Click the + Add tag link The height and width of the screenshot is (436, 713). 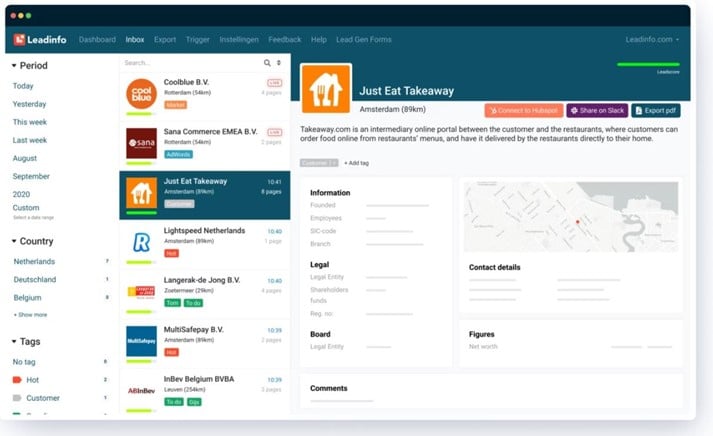point(356,163)
